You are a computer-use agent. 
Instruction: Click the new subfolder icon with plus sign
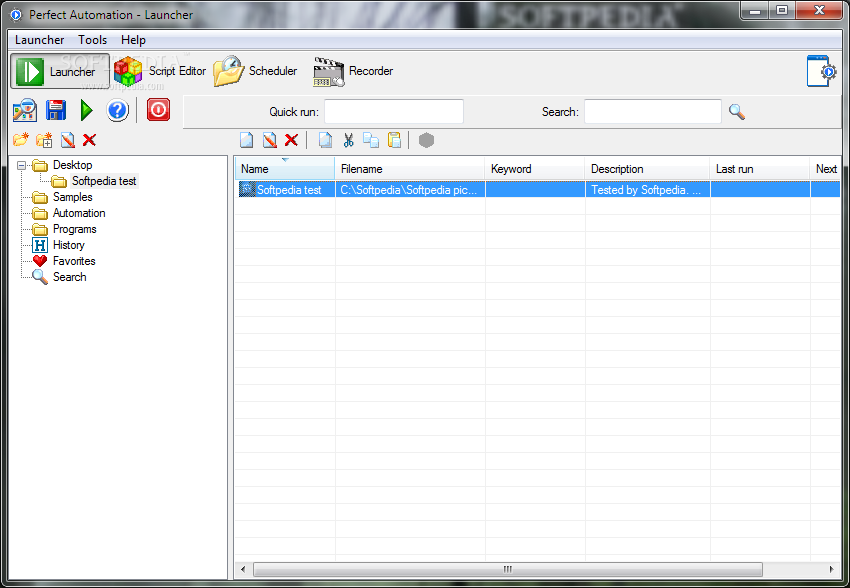[x=44, y=140]
